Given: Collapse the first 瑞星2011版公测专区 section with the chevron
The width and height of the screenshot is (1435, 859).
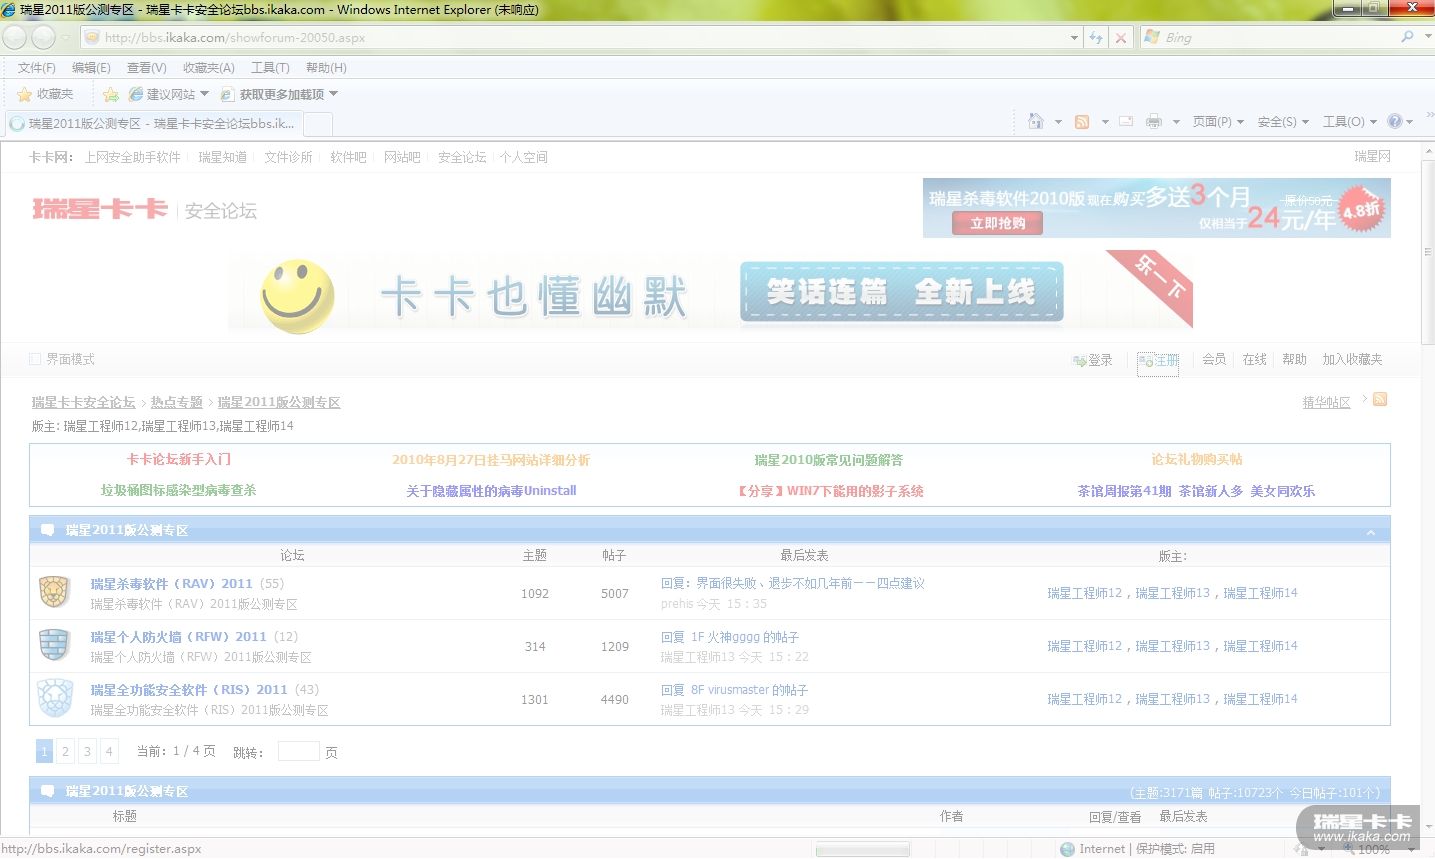Looking at the screenshot, I should pyautogui.click(x=1371, y=533).
